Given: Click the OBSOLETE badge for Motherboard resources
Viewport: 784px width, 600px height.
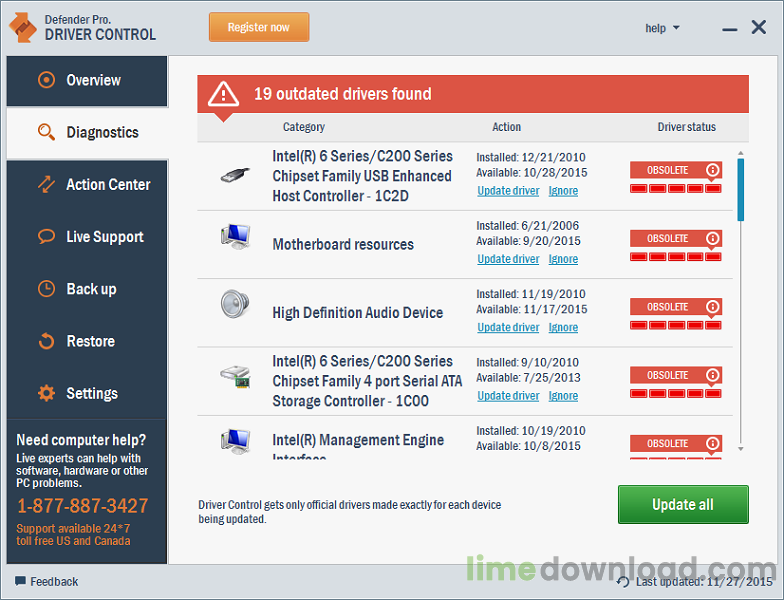Looking at the screenshot, I should [x=676, y=238].
